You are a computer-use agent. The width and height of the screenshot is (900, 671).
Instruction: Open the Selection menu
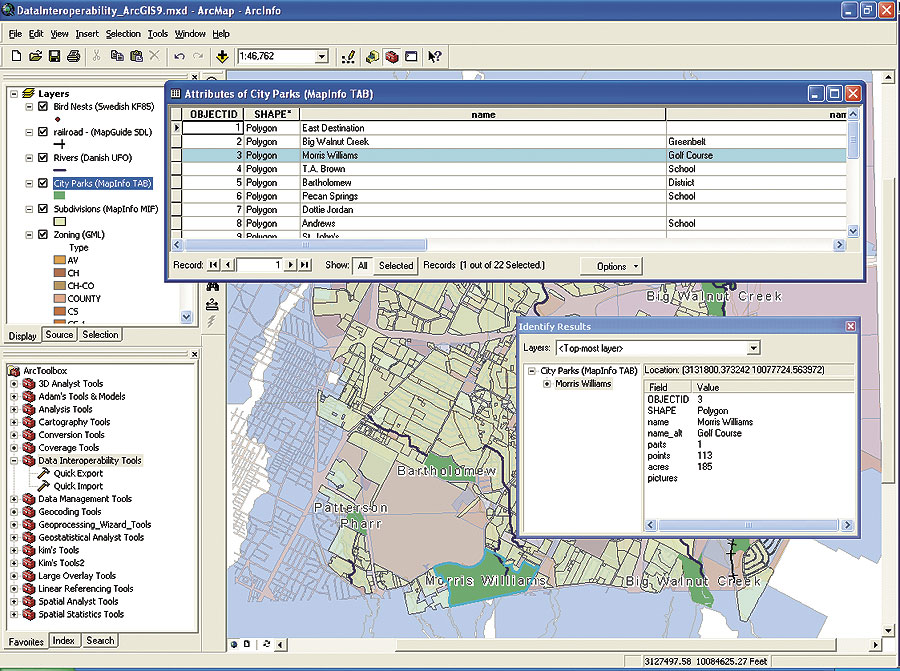pyautogui.click(x=123, y=34)
